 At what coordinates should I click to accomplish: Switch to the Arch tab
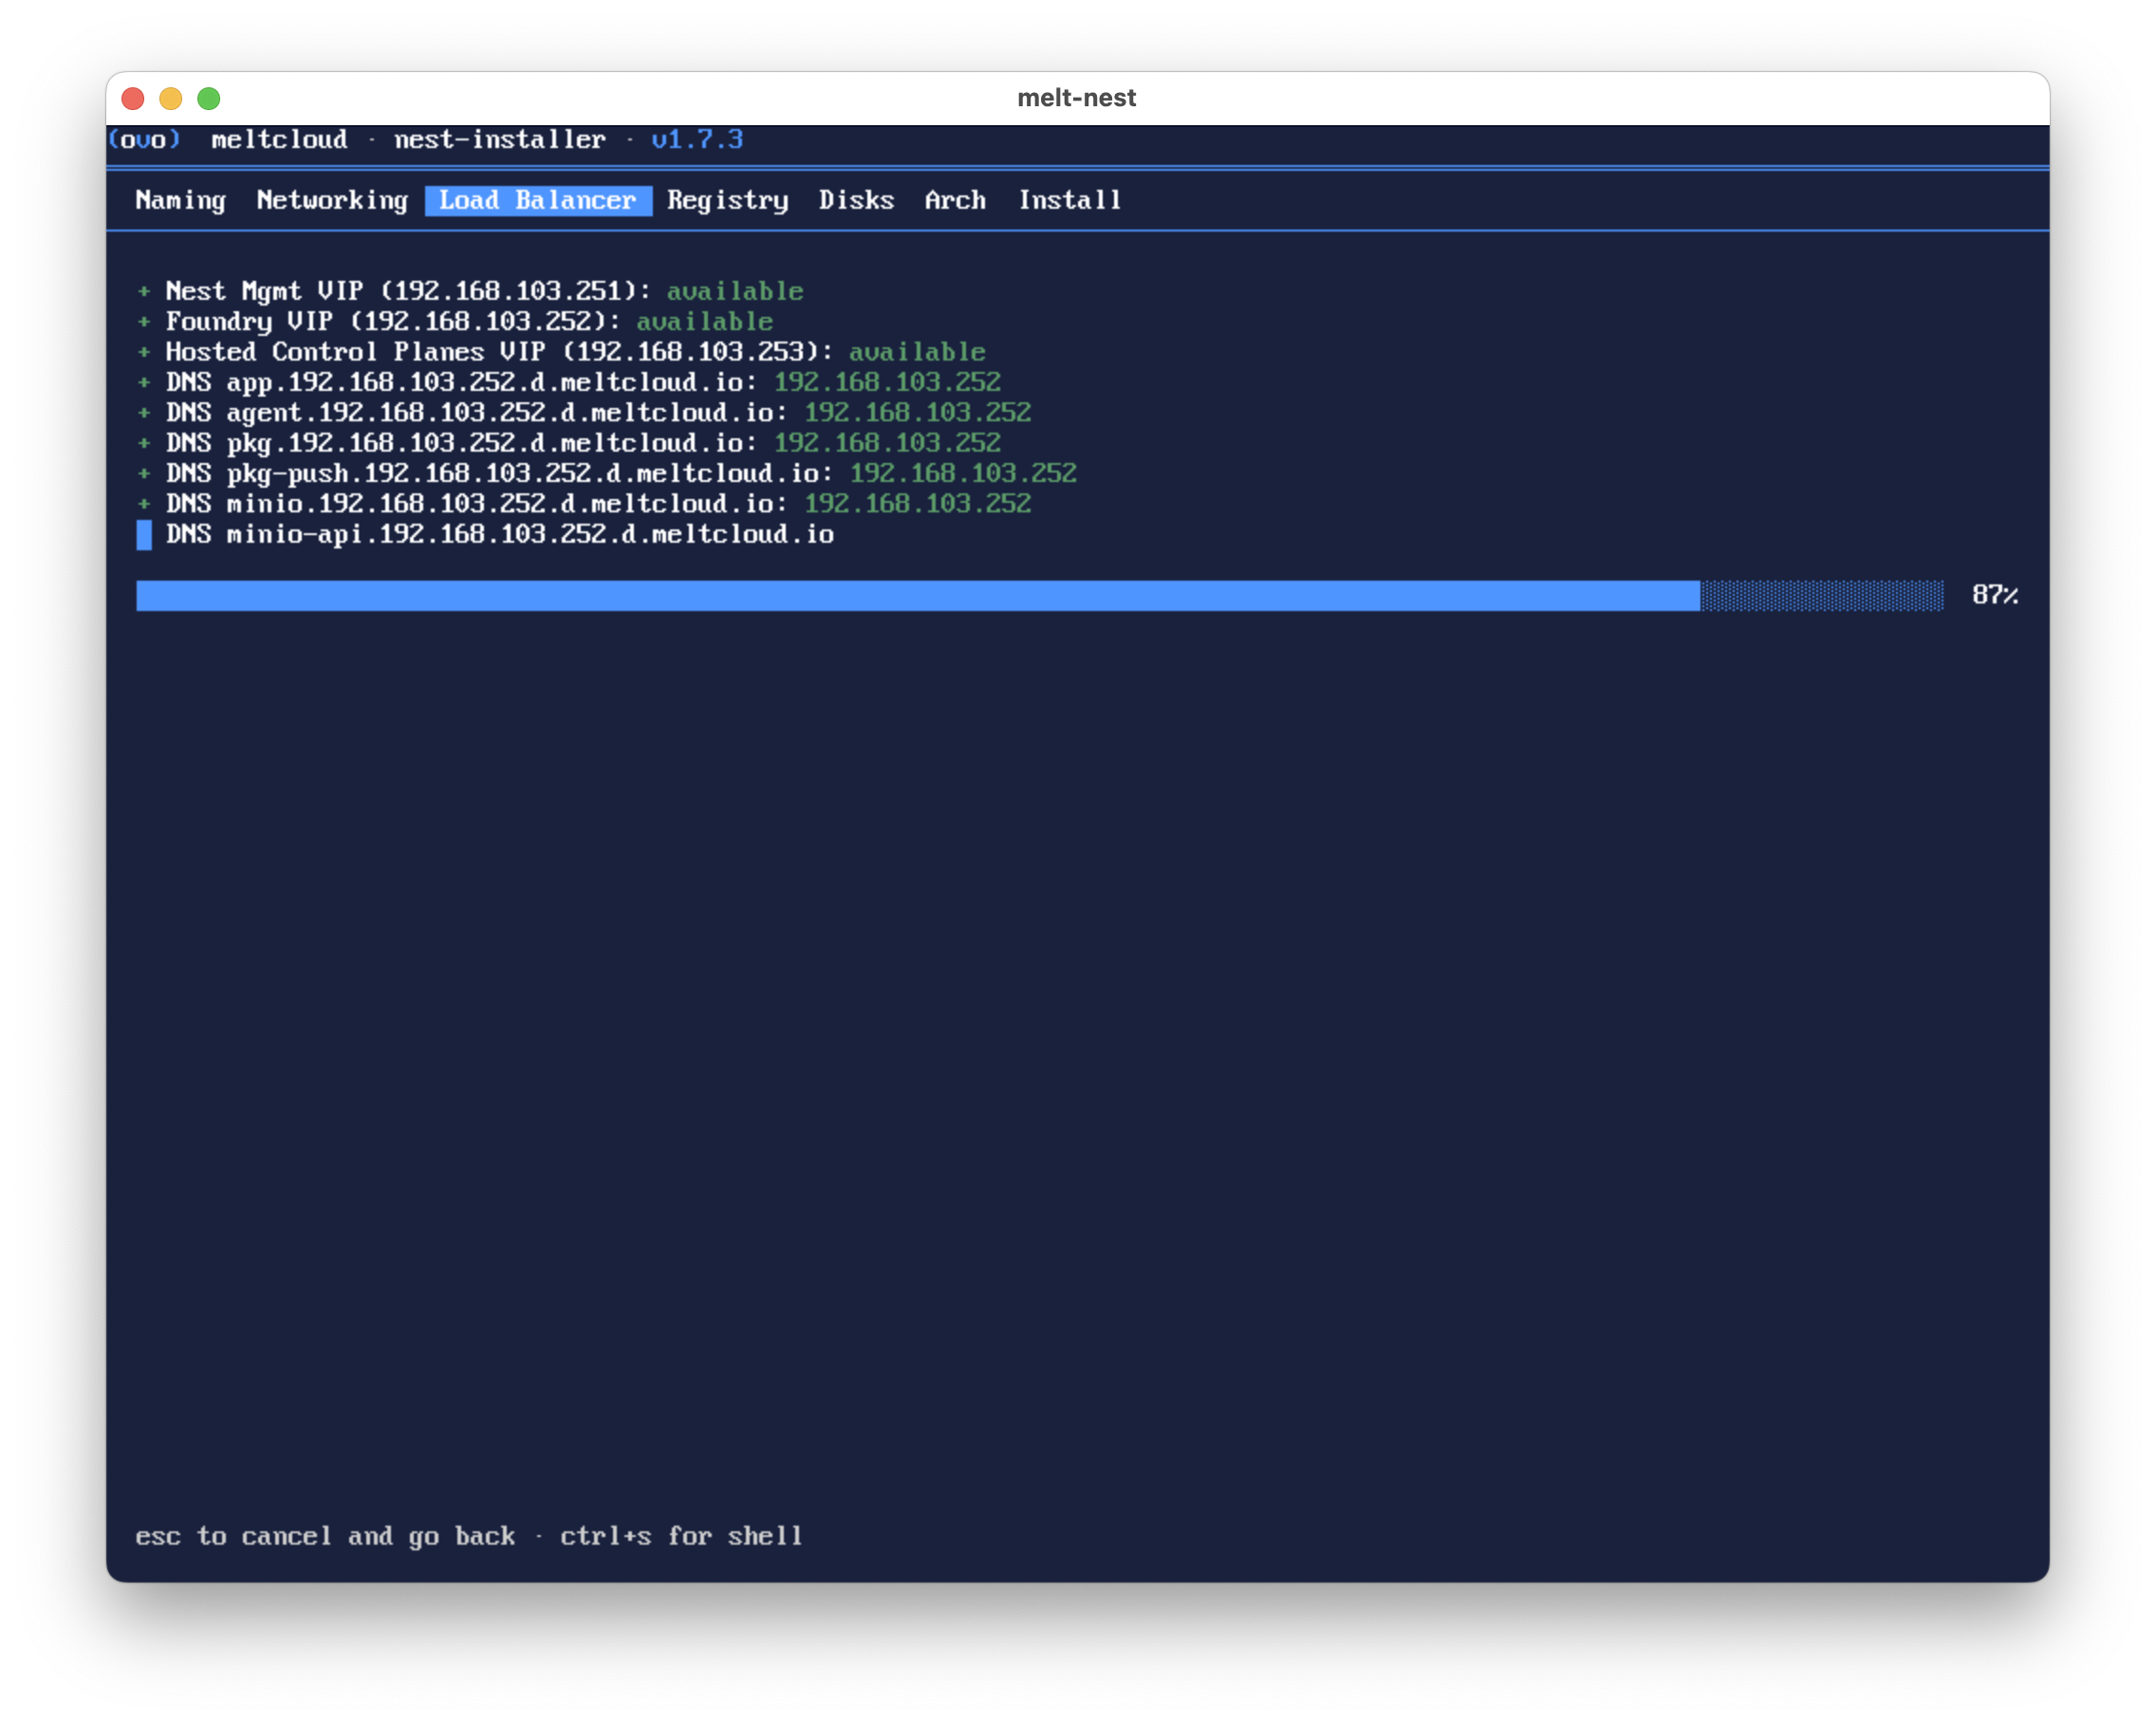point(955,200)
